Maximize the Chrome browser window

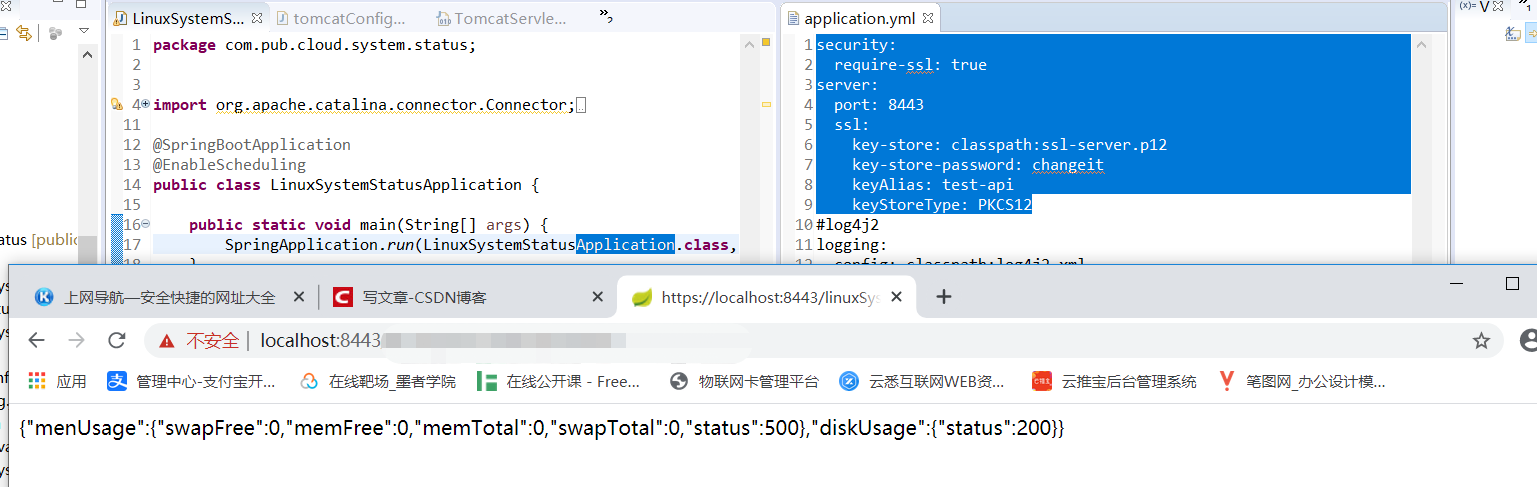tap(1512, 284)
